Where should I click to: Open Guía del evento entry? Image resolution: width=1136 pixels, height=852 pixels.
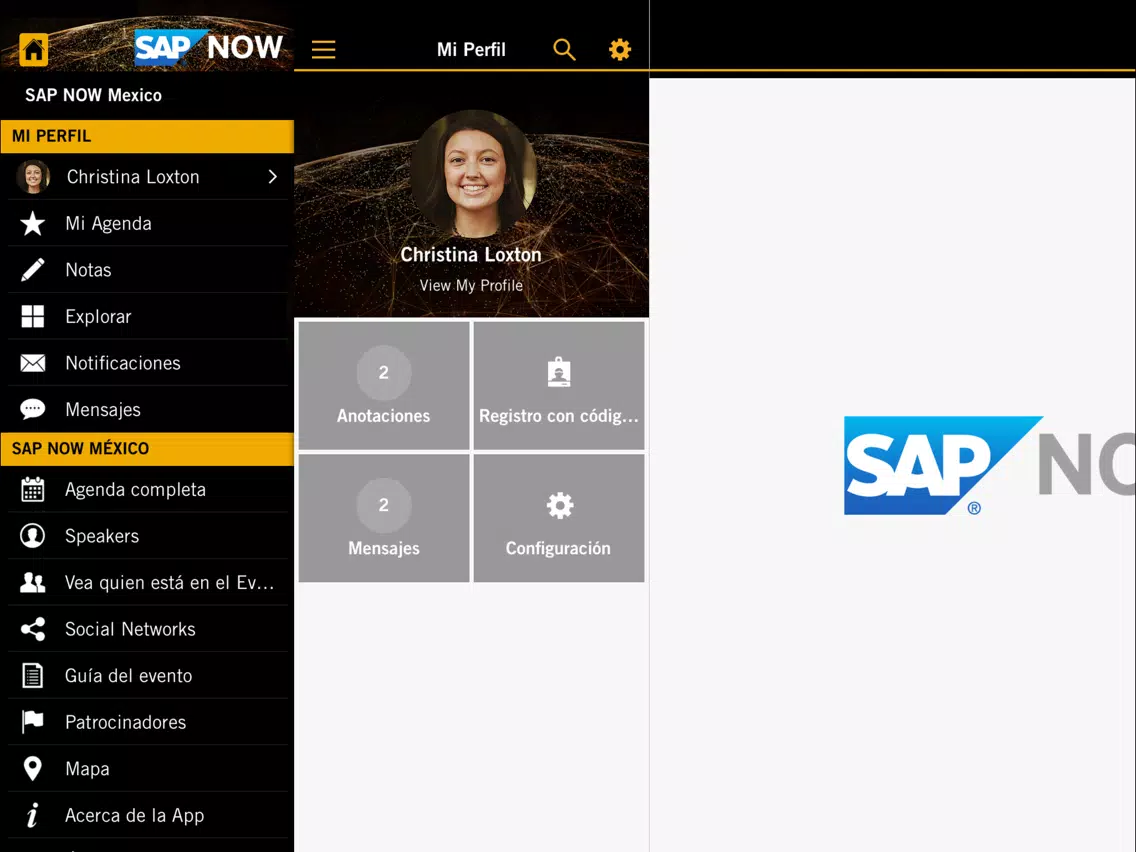(147, 675)
